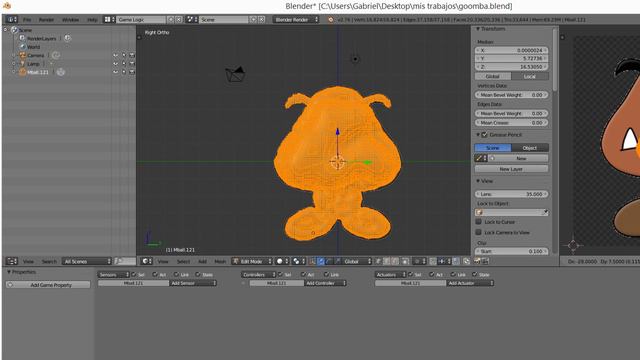Open the Select menu in 3D view header
Screen dimensions: 640x360
pyautogui.click(x=183, y=261)
